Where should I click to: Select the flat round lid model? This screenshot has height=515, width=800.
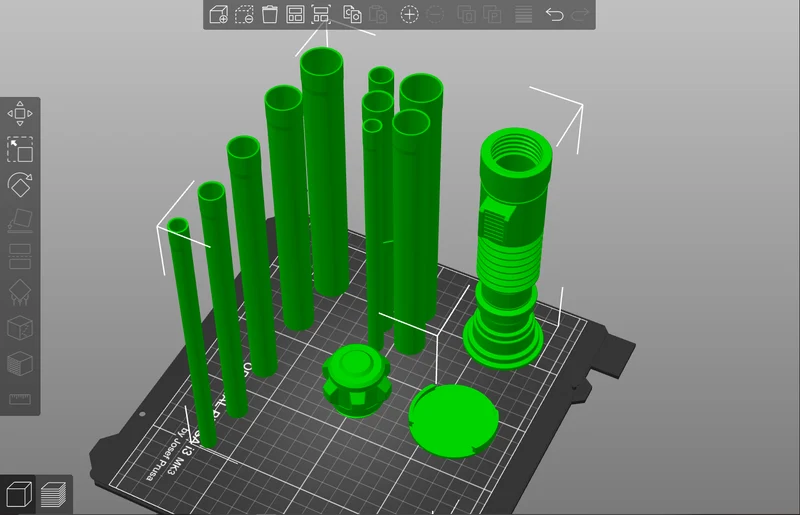point(453,421)
